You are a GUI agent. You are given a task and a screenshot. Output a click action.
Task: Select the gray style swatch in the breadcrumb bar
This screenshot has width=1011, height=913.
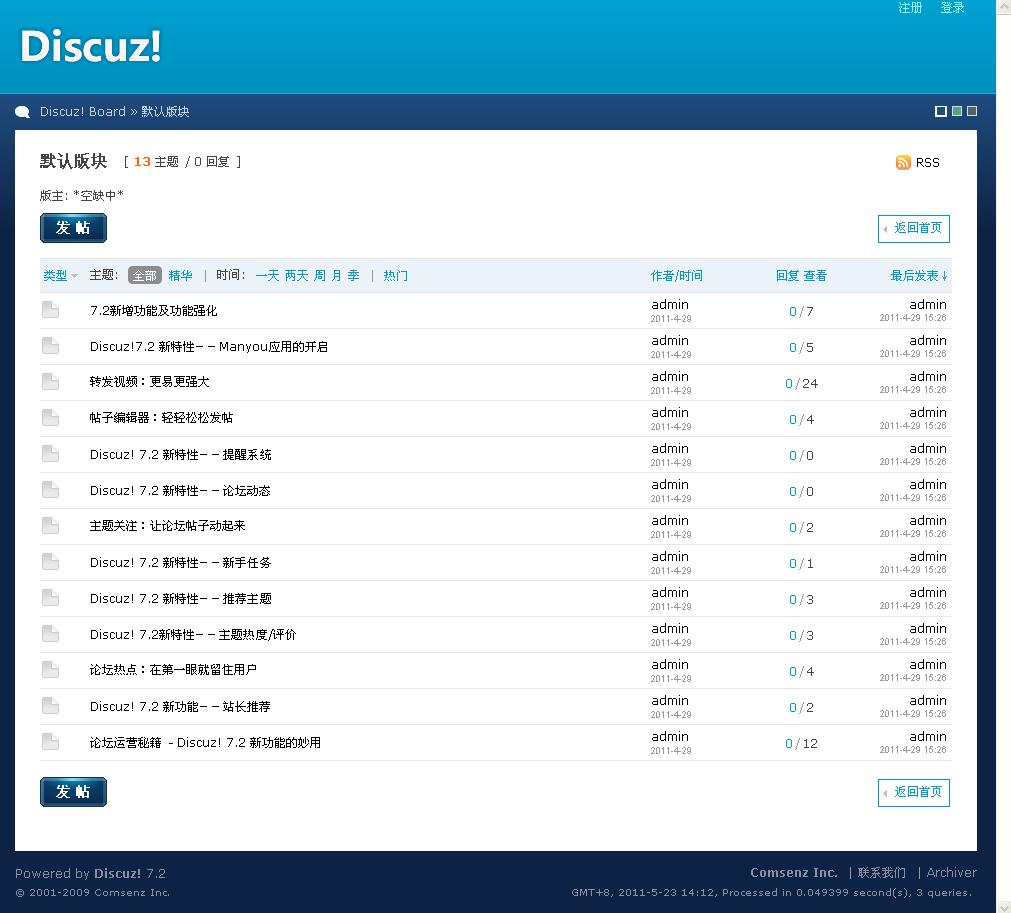972,111
